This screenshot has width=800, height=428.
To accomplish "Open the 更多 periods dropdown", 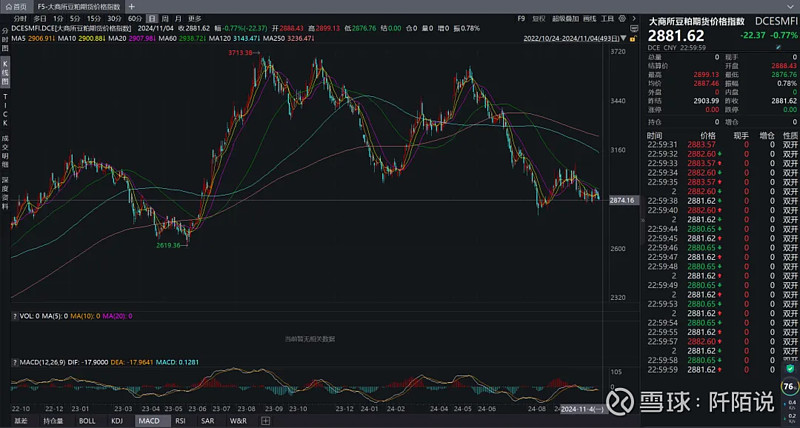I will (195, 18).
